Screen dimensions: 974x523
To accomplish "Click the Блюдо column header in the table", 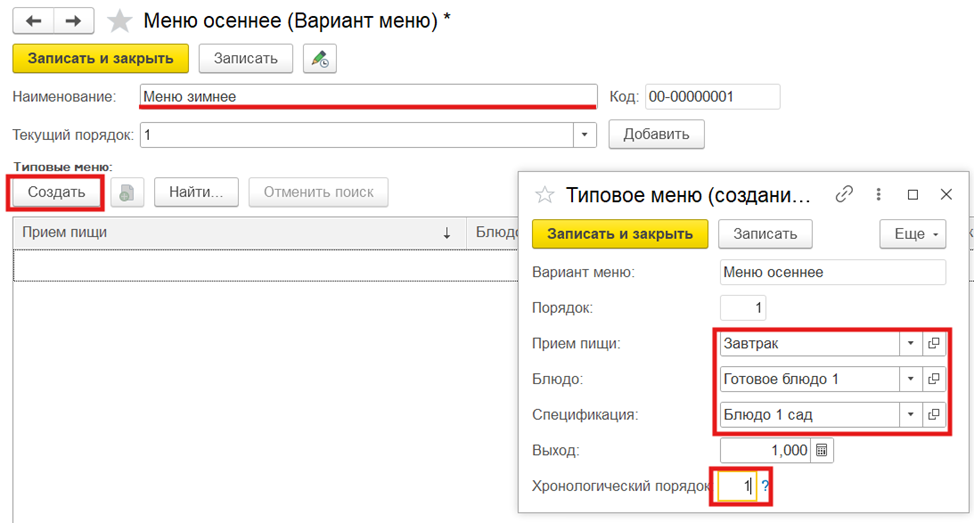I will click(493, 233).
